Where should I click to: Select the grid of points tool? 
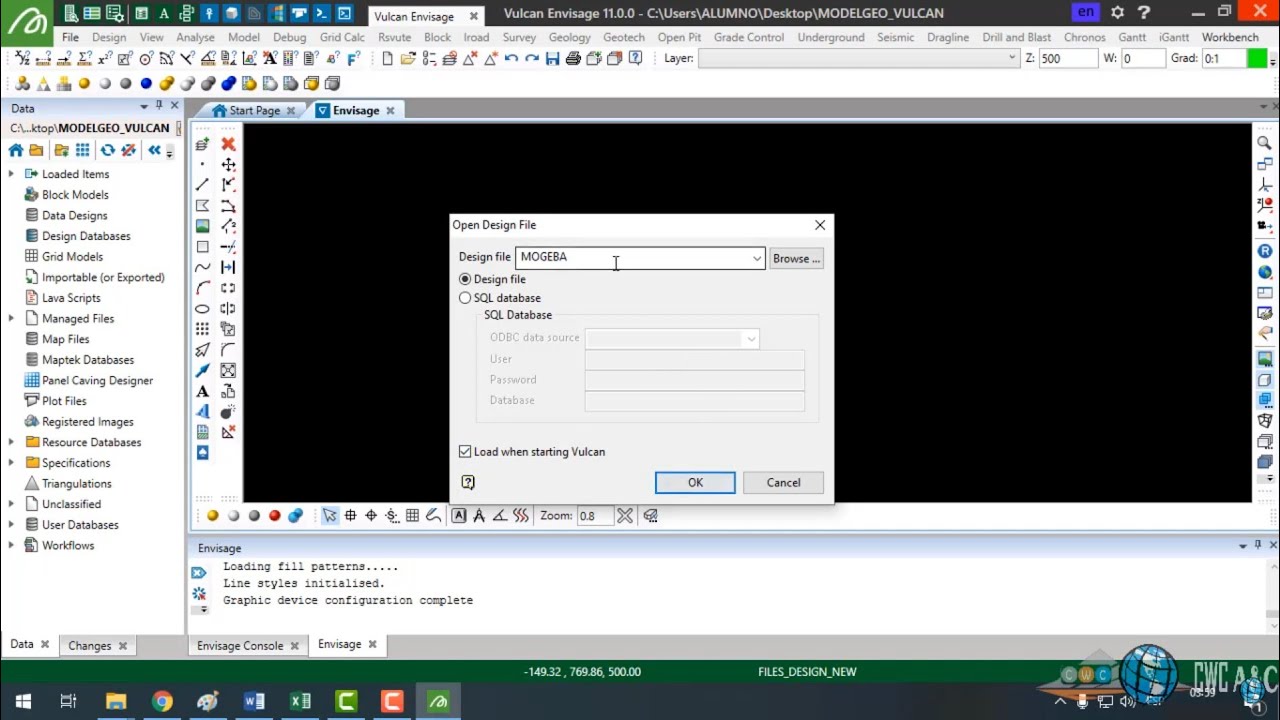pyautogui.click(x=203, y=329)
